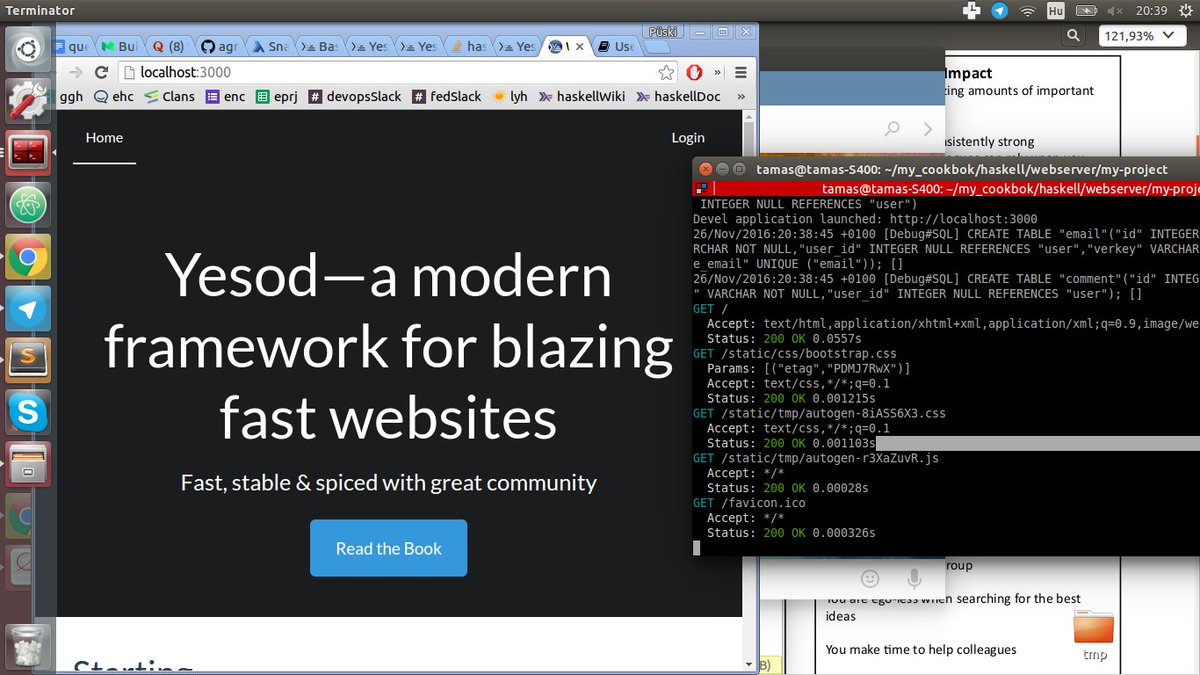Click the Login link on Yesod page
The height and width of the screenshot is (675, 1200).
[x=688, y=137]
